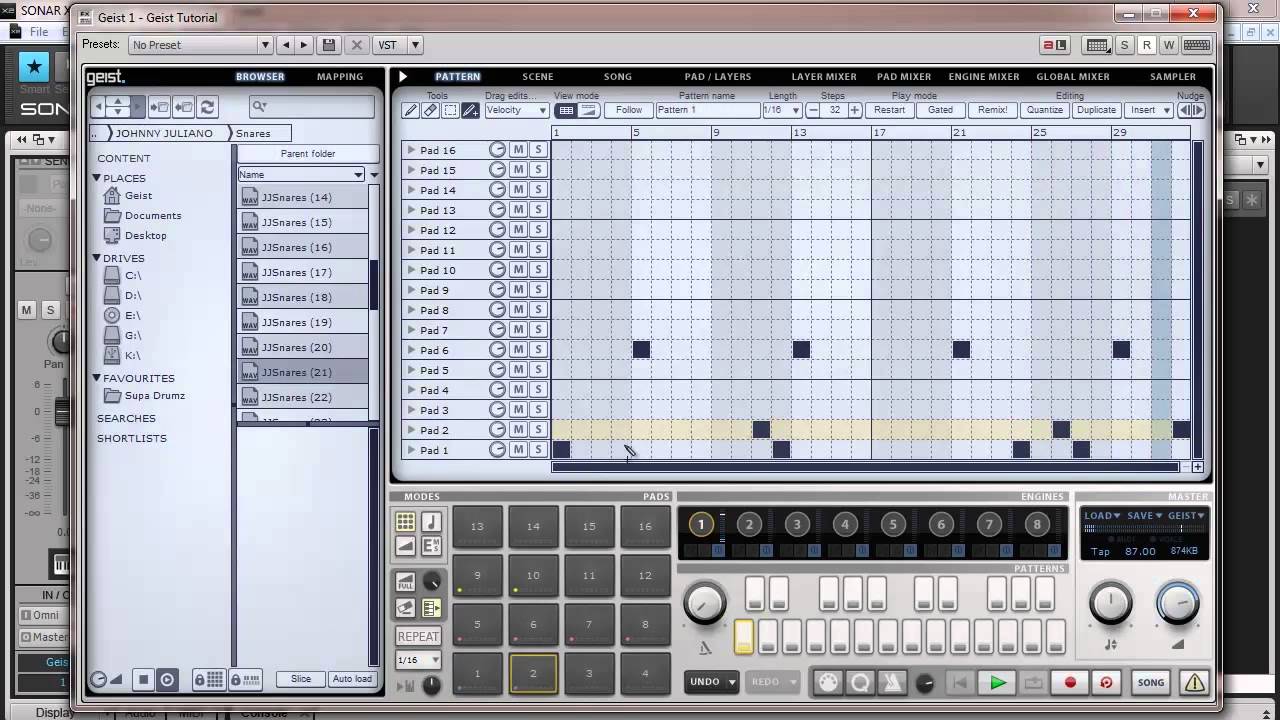Toggle the REPEAT button
The height and width of the screenshot is (720, 1280).
[x=418, y=636]
